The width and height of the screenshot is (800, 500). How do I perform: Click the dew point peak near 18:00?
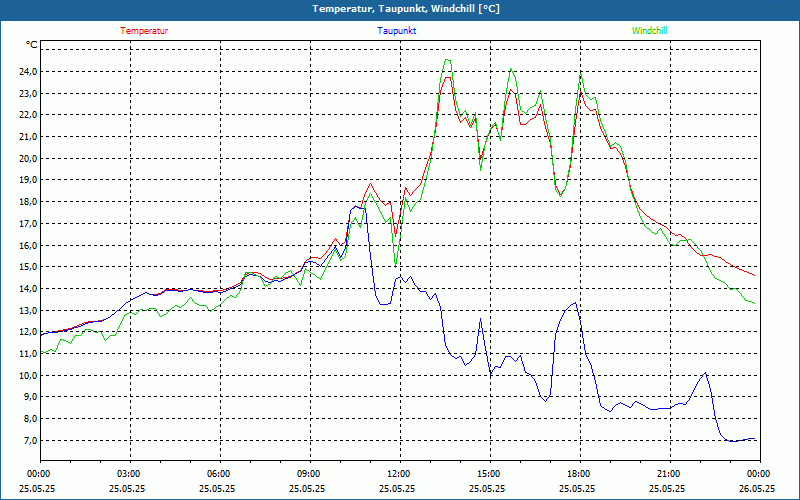point(576,303)
